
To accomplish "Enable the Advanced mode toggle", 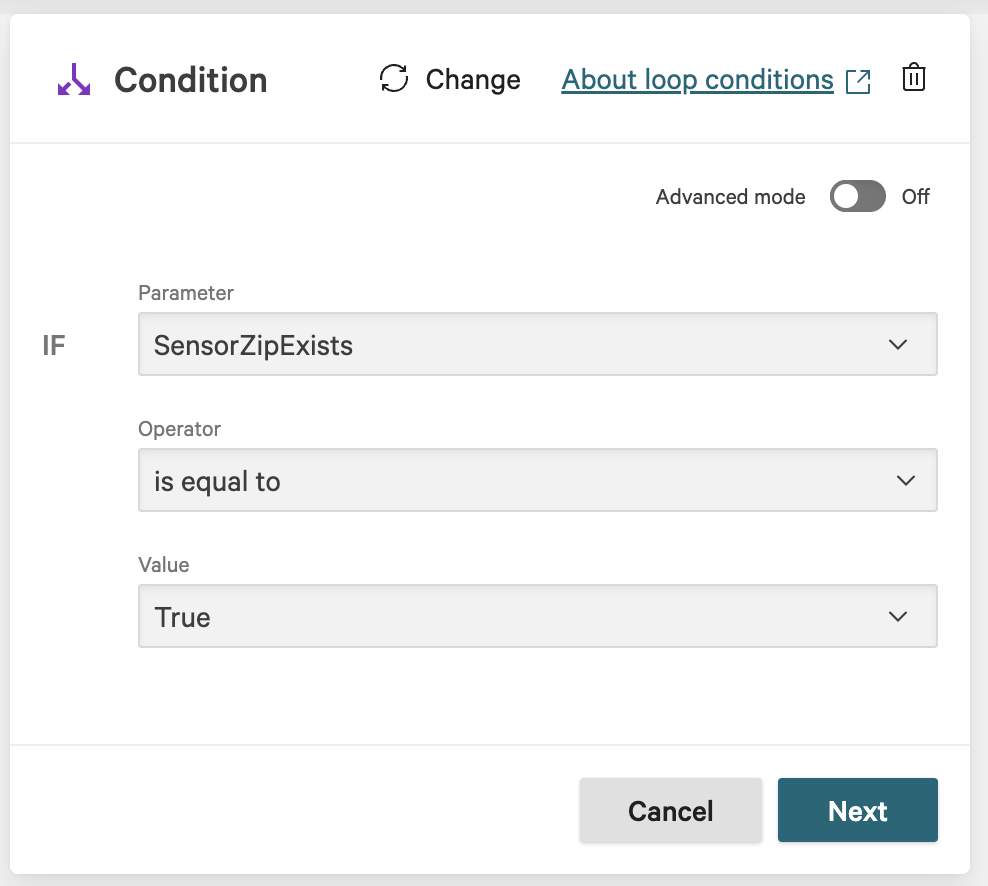I will (x=857, y=197).
